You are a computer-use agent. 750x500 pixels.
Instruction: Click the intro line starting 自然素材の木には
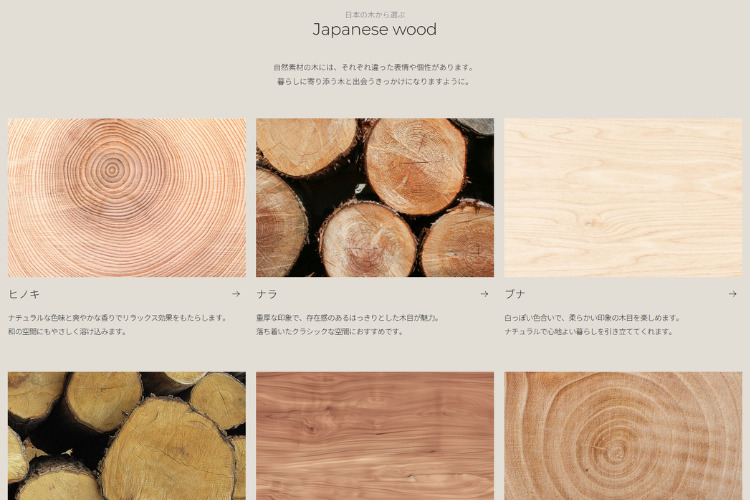[375, 67]
